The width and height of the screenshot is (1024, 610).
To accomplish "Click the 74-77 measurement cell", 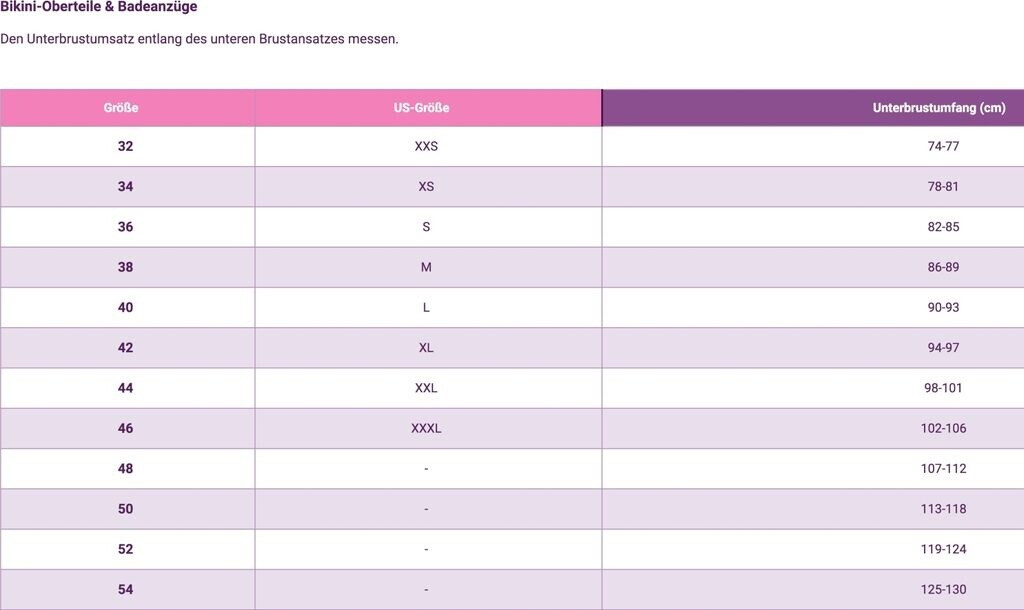I will click(x=943, y=146).
